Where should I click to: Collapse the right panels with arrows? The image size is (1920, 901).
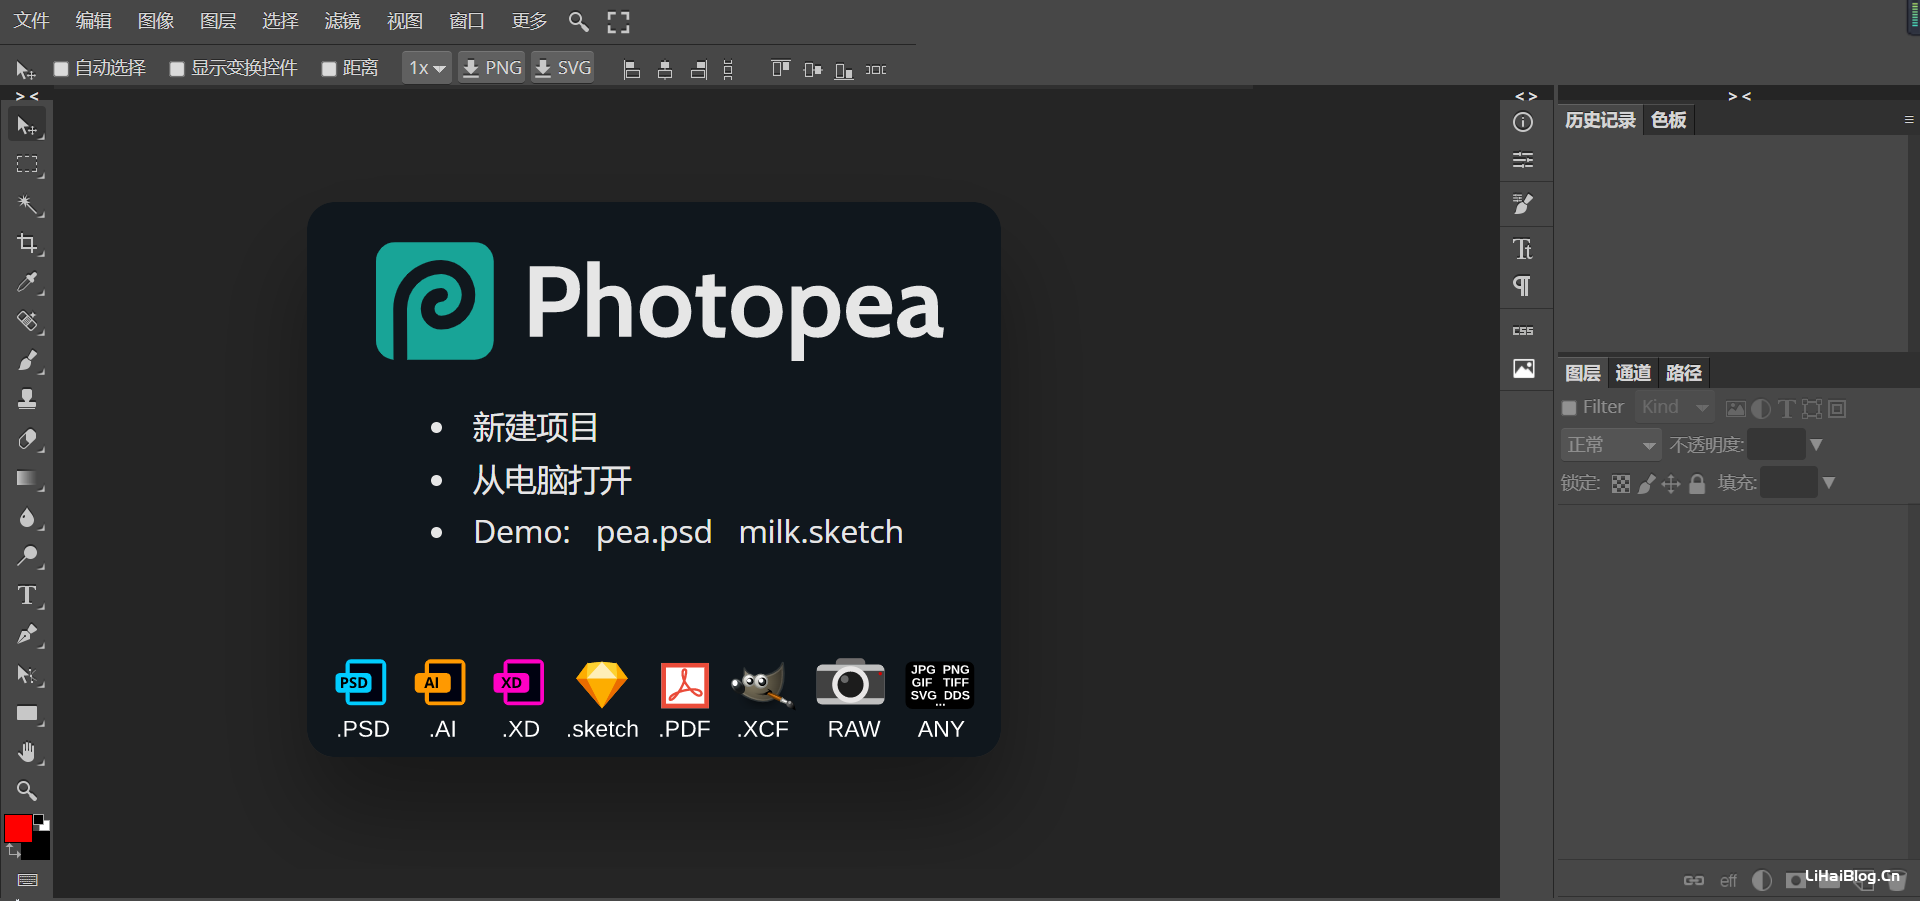click(x=1739, y=96)
